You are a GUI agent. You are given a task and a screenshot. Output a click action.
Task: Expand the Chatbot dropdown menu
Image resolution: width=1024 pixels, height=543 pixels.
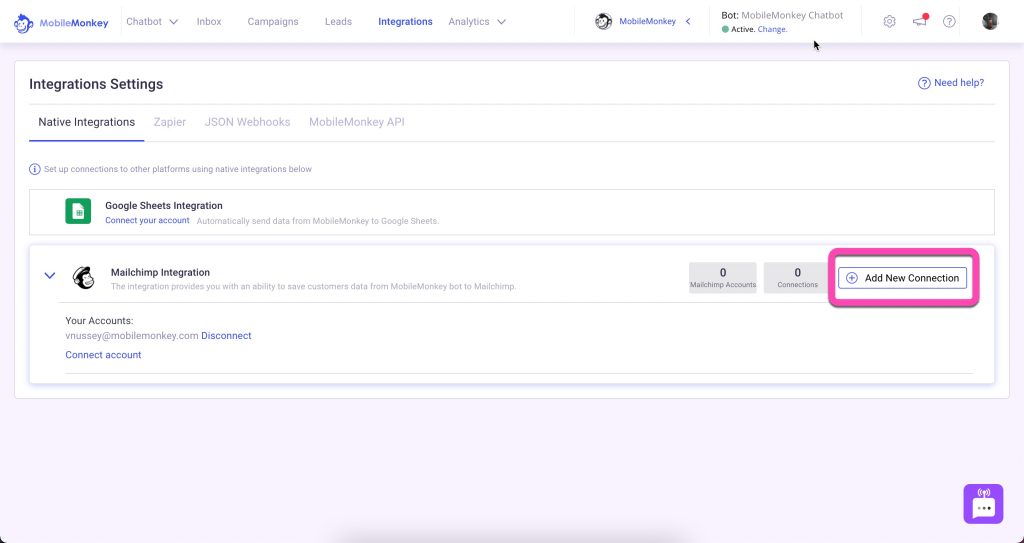(x=152, y=22)
